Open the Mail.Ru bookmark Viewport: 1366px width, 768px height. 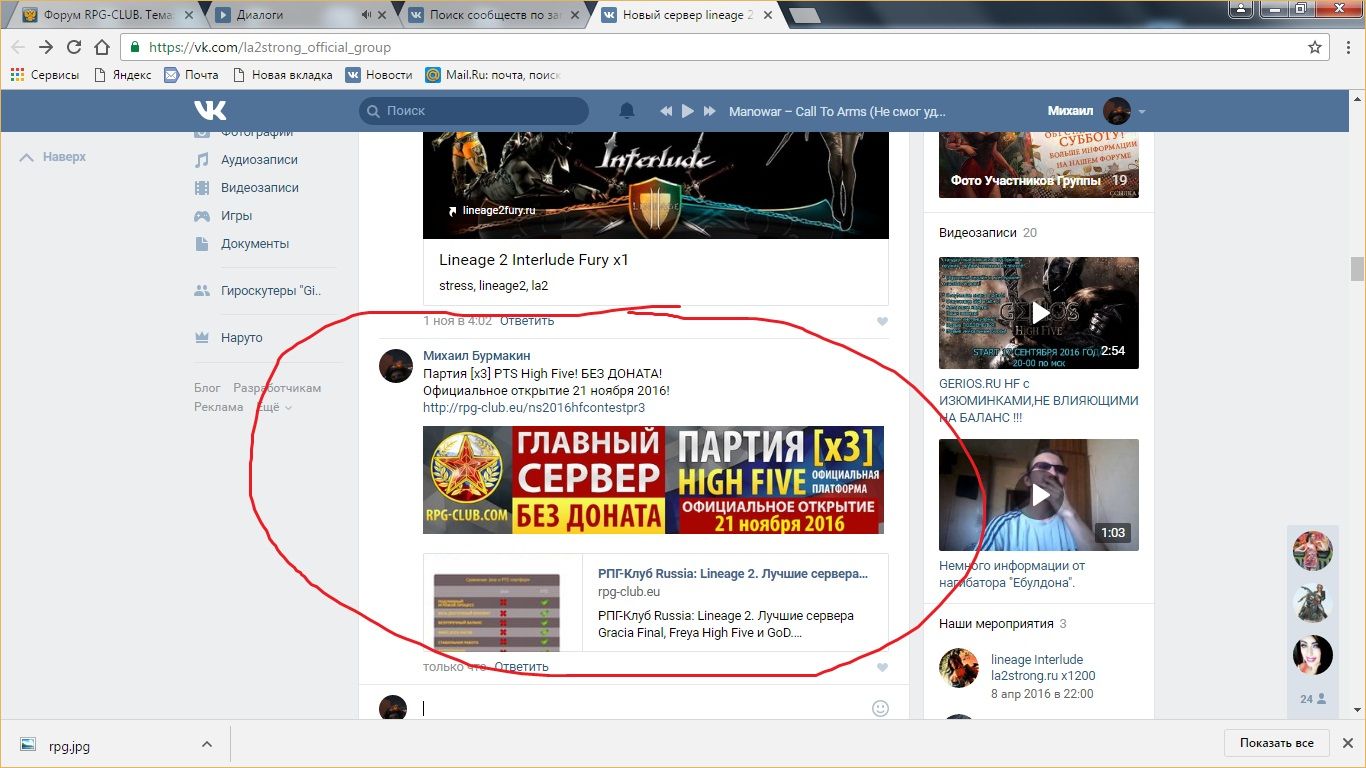[x=493, y=75]
